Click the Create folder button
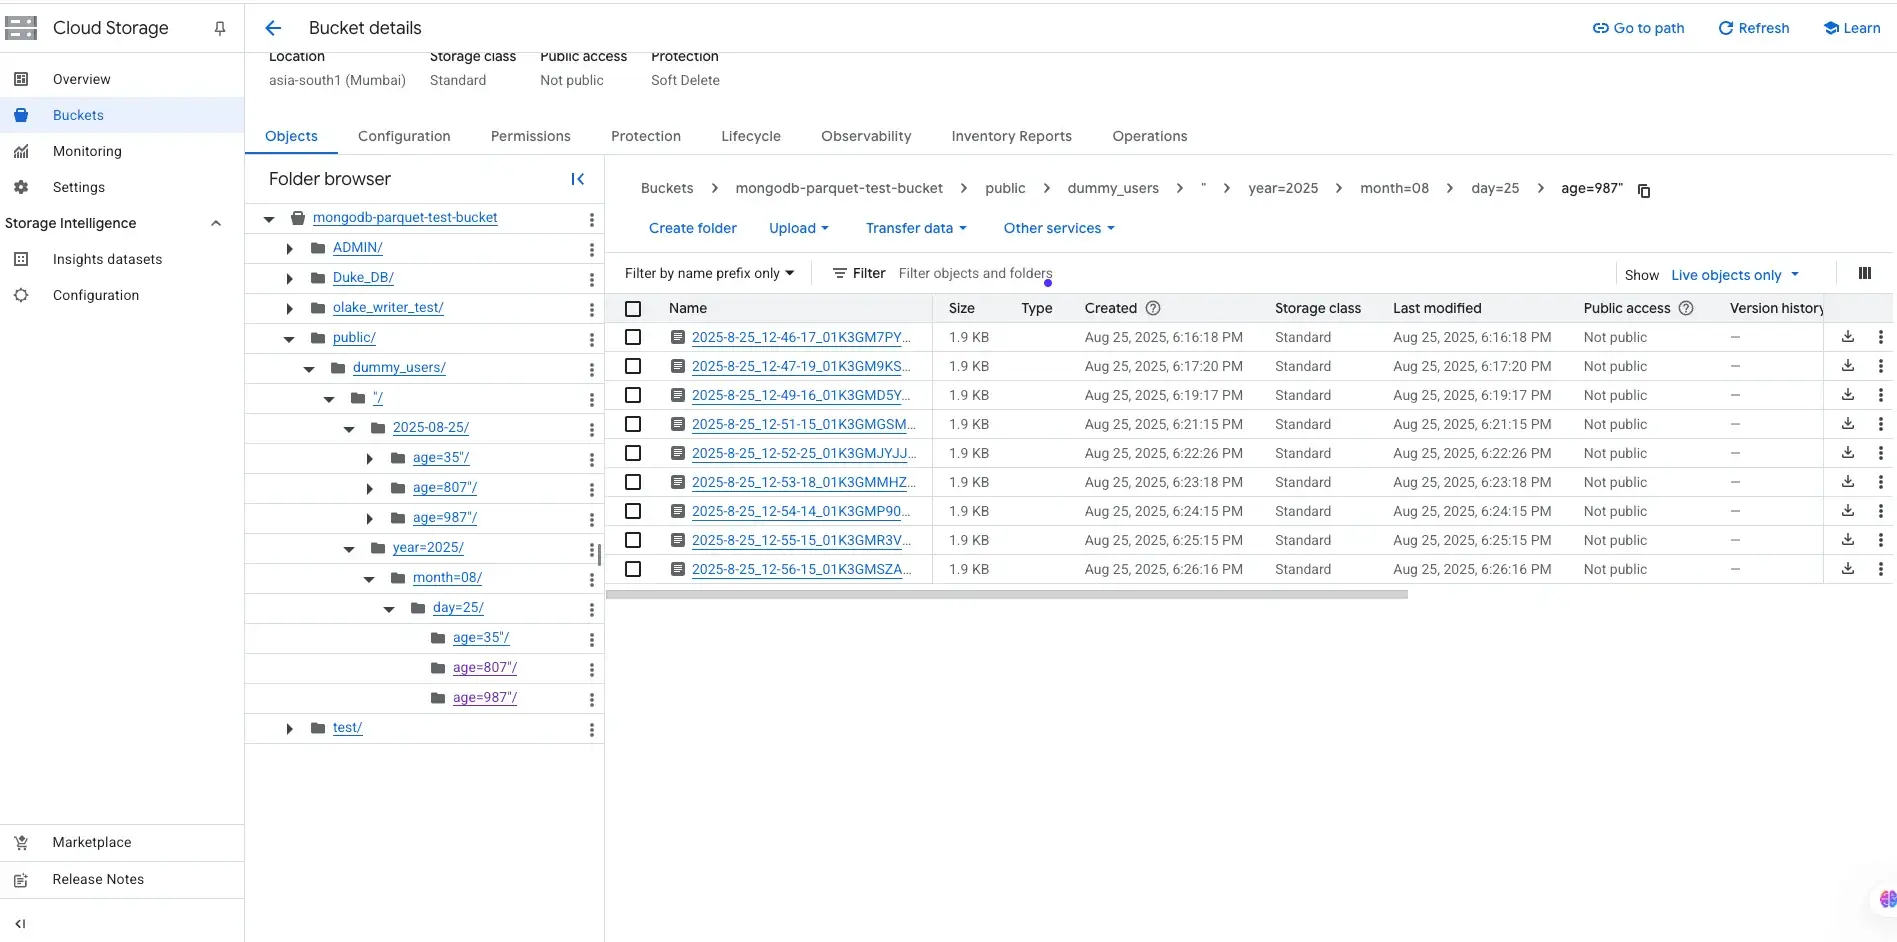1897x942 pixels. [693, 228]
